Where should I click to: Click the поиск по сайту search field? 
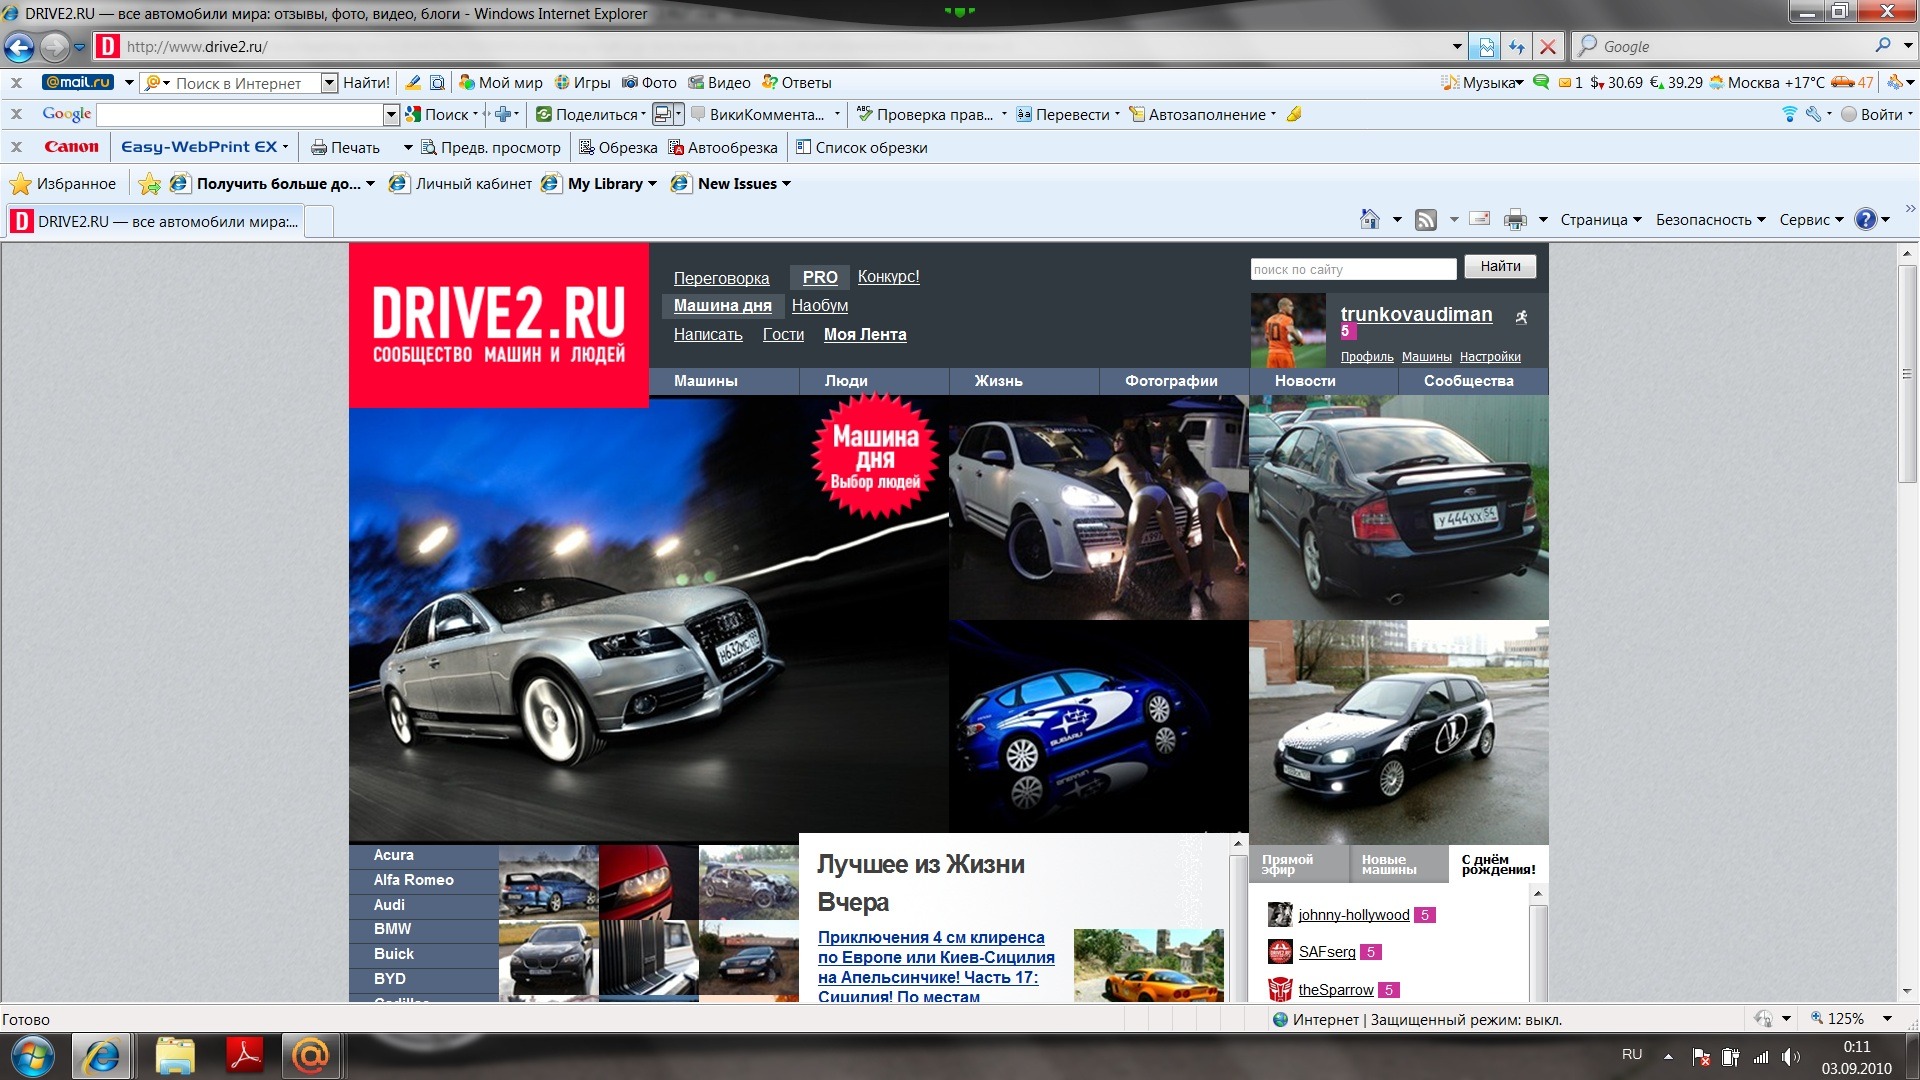(x=1352, y=269)
